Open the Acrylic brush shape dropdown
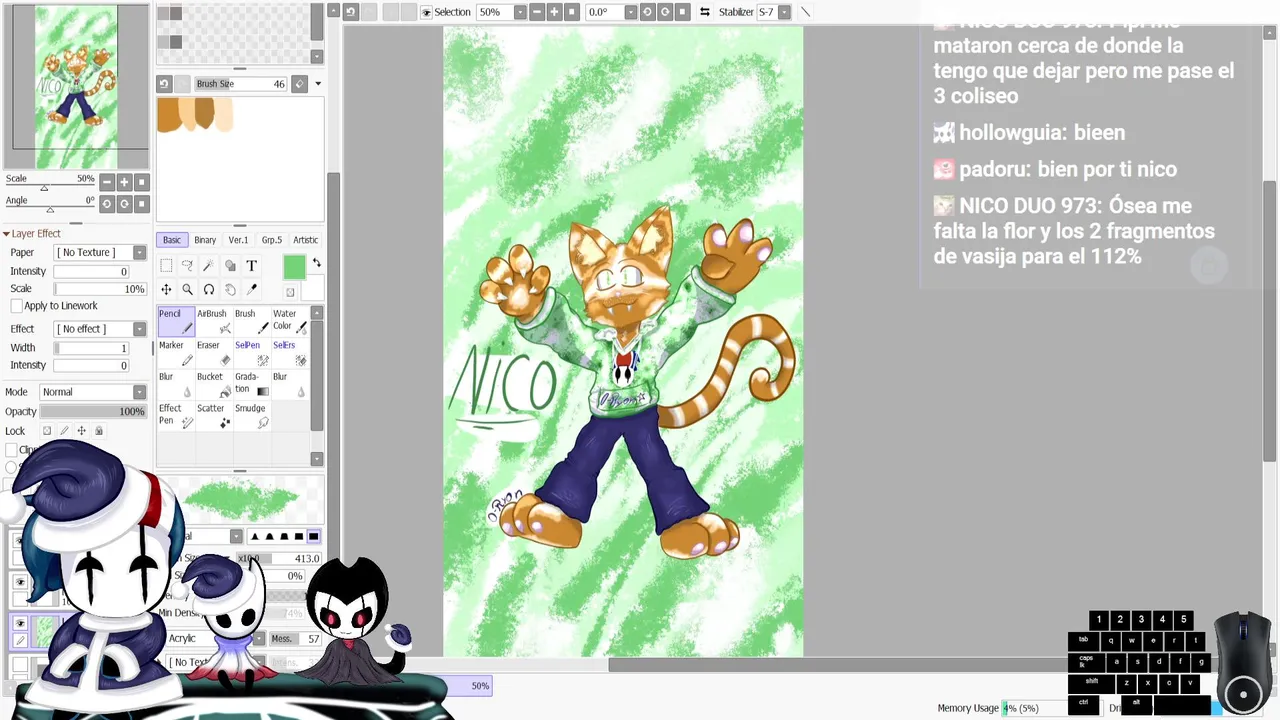1280x720 pixels. (x=258, y=638)
